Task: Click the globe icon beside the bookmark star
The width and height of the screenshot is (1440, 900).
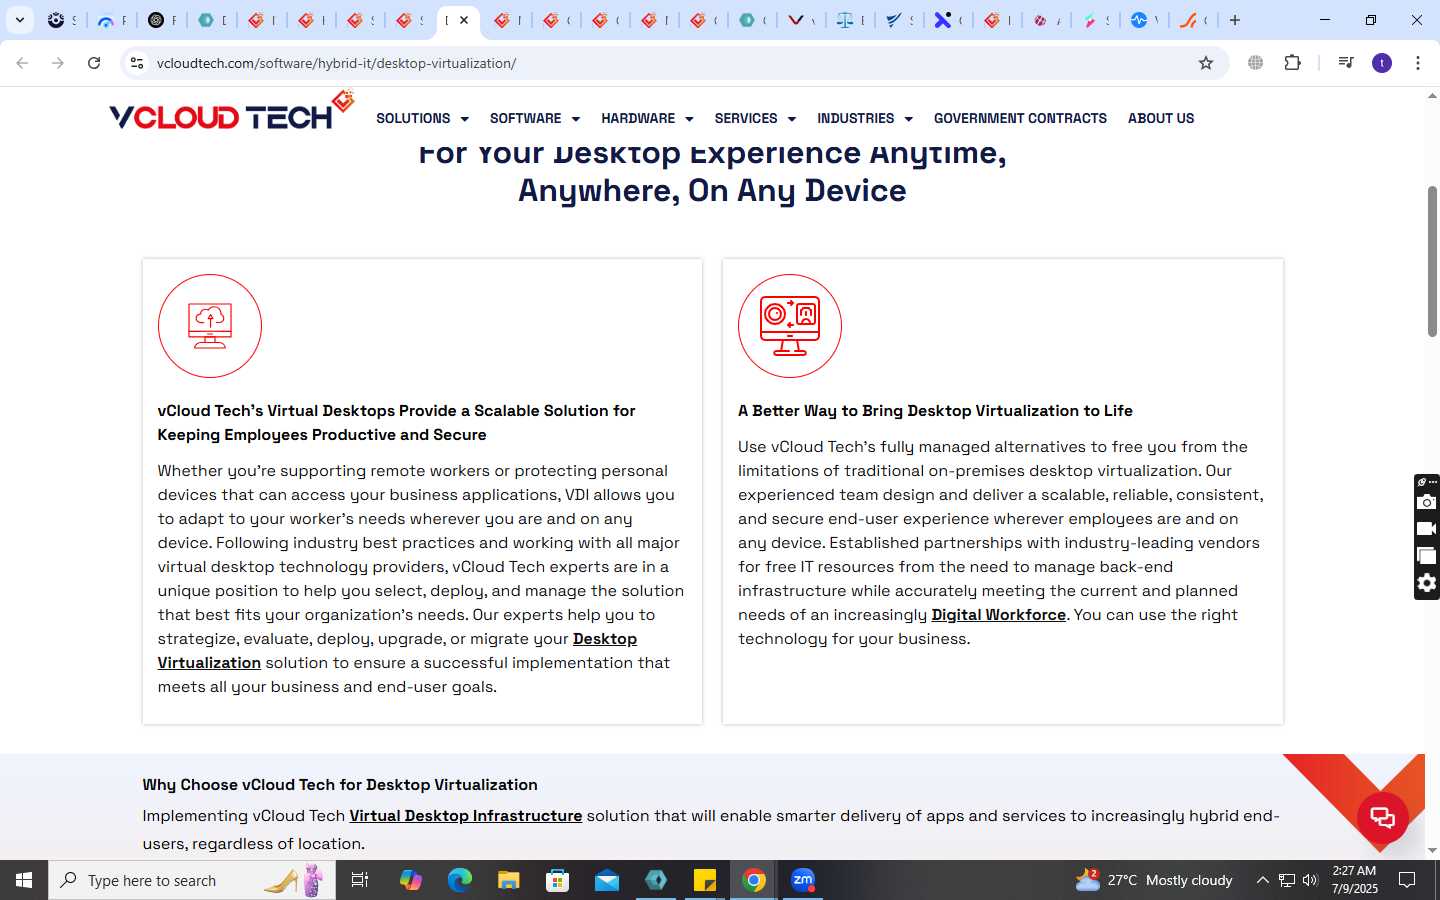Action: 1256,63
